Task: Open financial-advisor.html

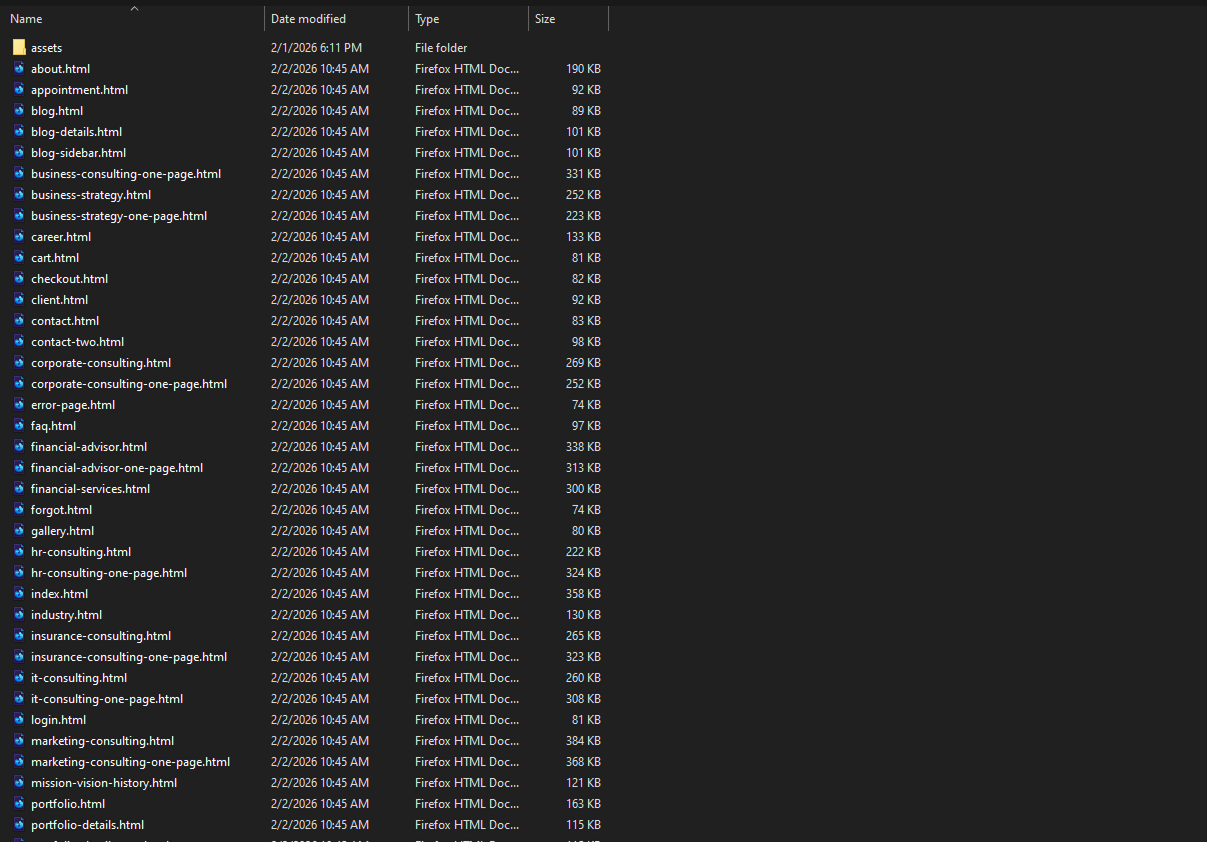Action: coord(89,446)
